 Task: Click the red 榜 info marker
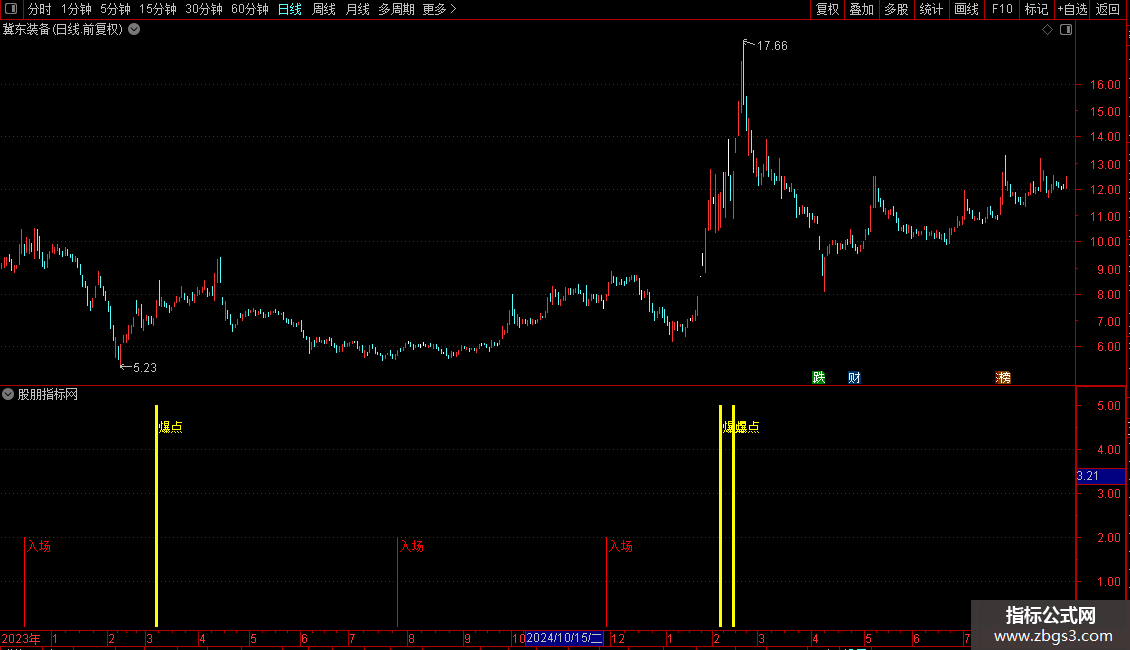(1003, 378)
